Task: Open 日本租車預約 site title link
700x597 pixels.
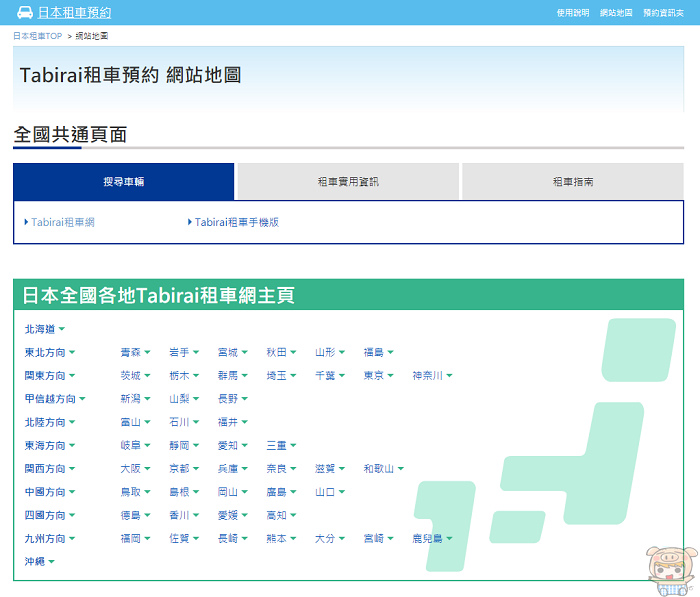Action: tap(74, 13)
